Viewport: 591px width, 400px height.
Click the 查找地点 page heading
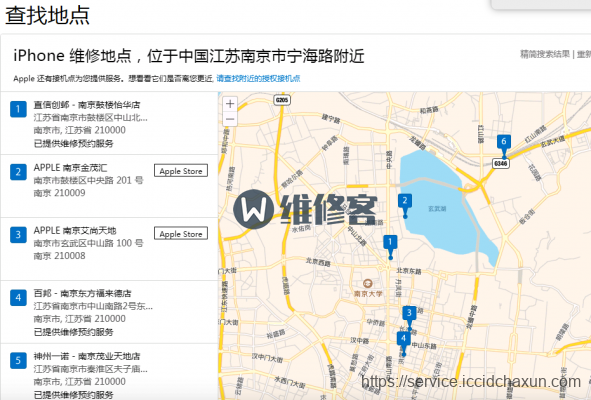(x=47, y=15)
